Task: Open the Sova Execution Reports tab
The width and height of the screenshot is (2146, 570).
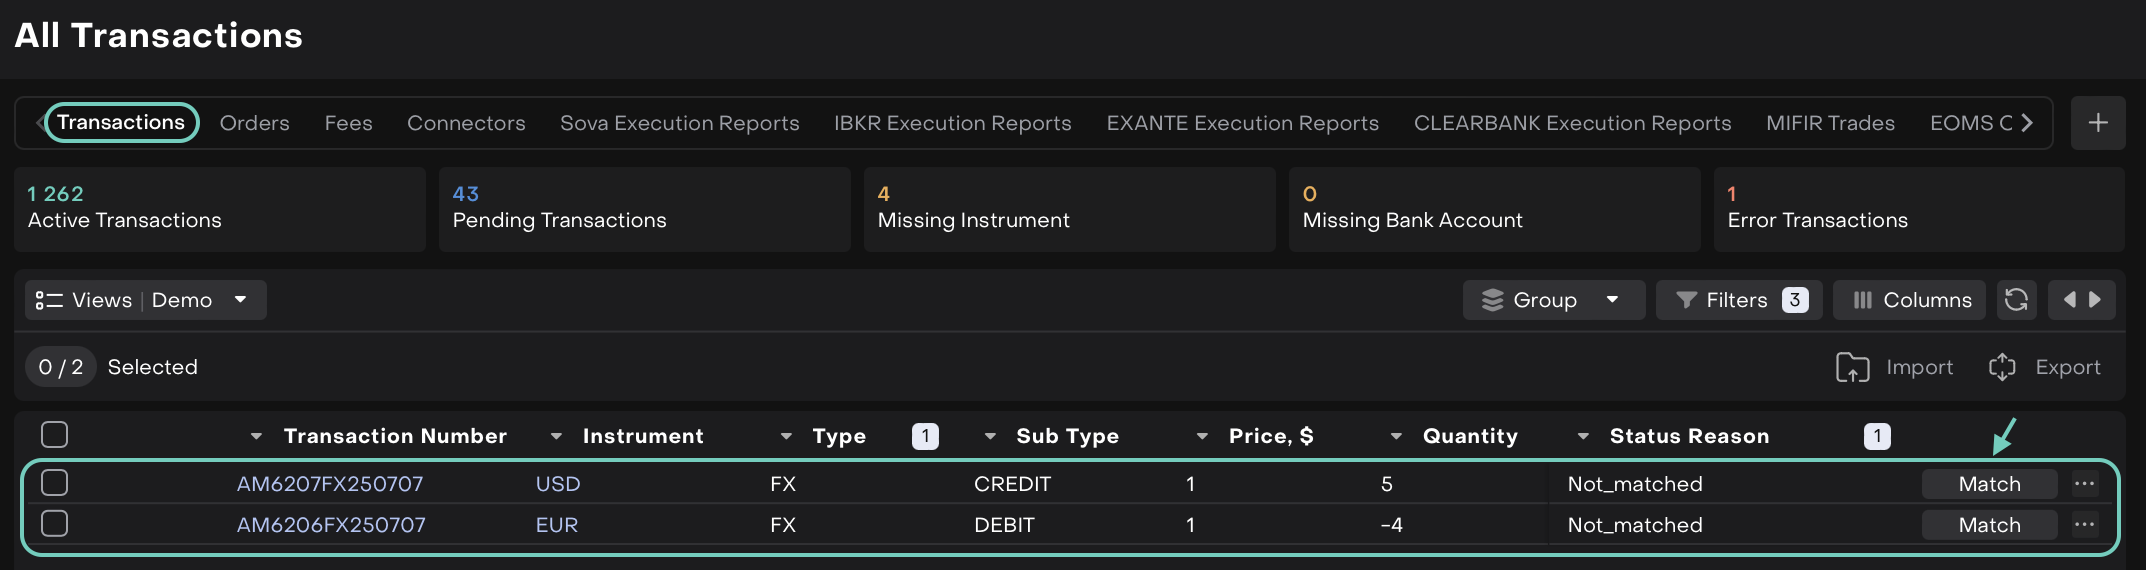Action: tap(679, 123)
